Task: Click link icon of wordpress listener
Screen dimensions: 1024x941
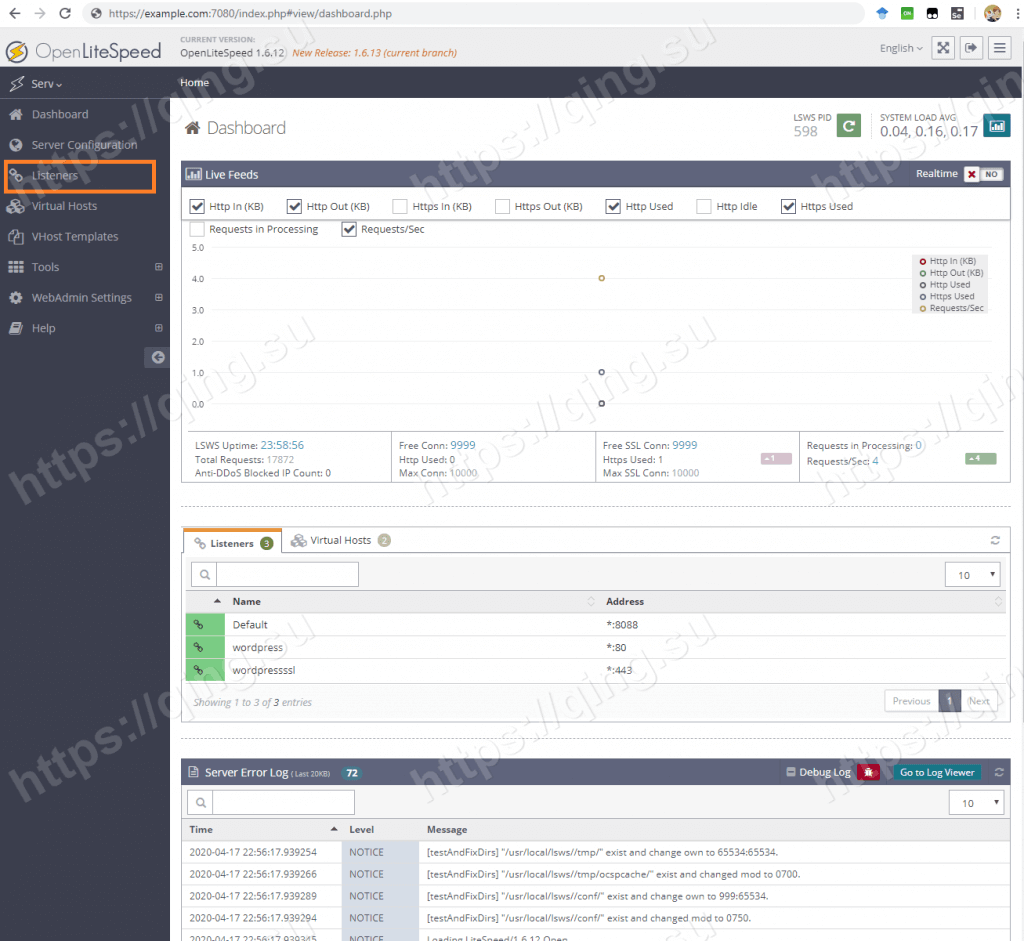Action: (199, 648)
